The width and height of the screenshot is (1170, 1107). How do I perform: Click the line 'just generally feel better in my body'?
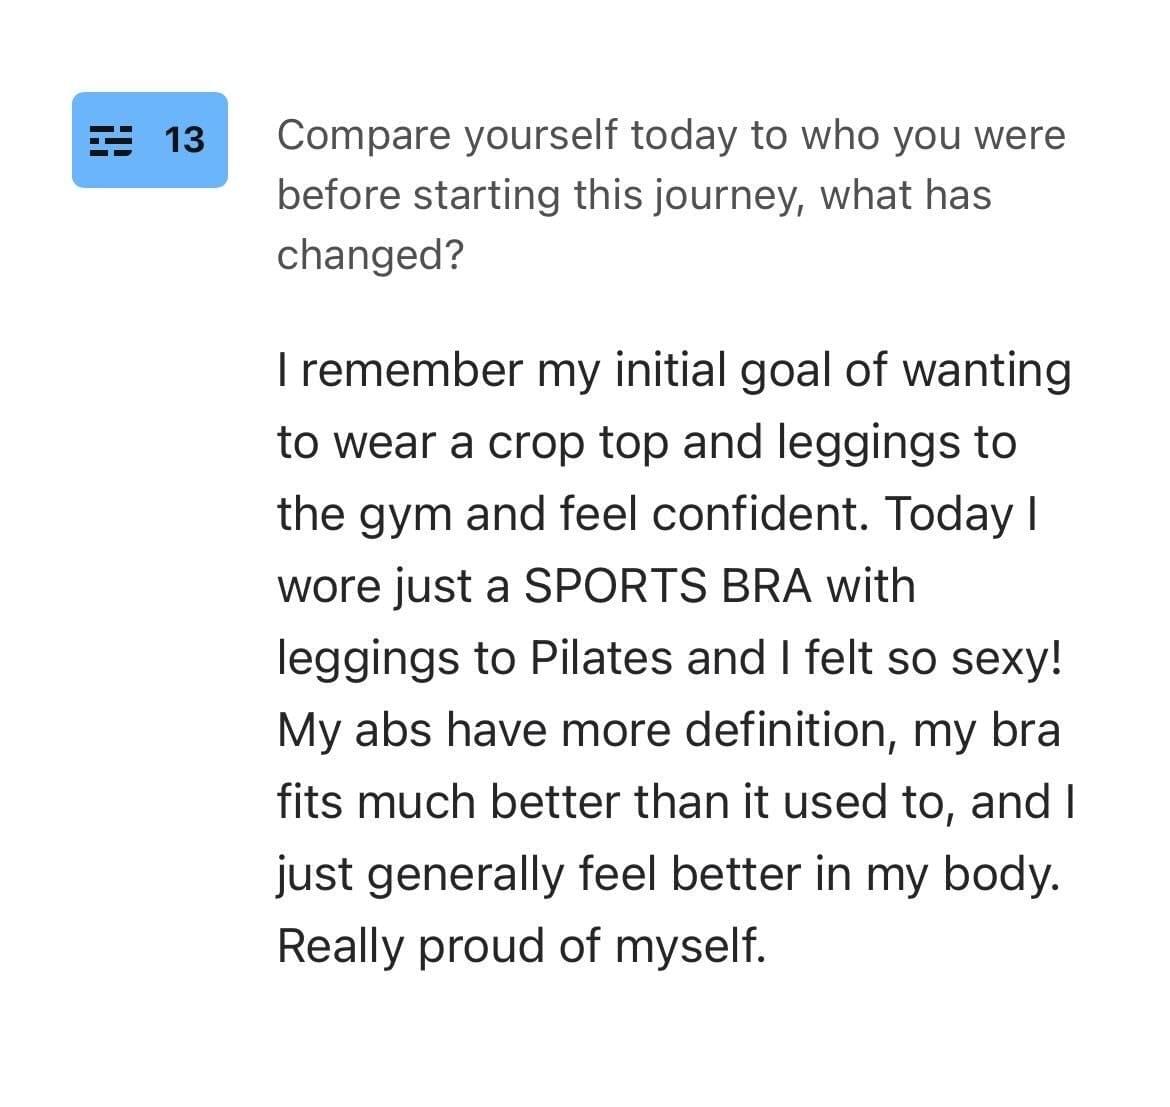[669, 875]
